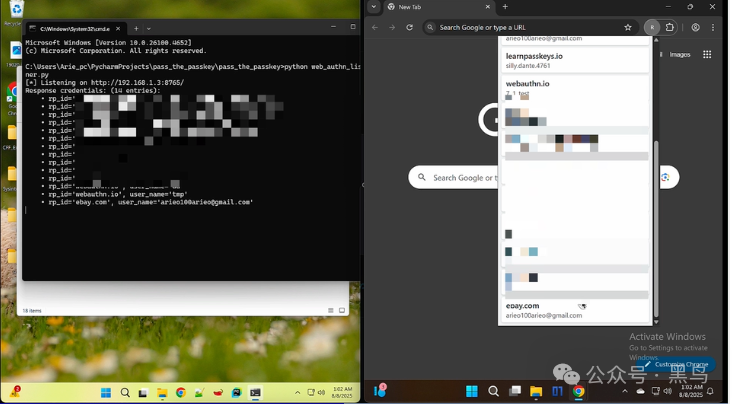
Task: Show hidden tray icons on left taskbar
Action: coord(297,392)
